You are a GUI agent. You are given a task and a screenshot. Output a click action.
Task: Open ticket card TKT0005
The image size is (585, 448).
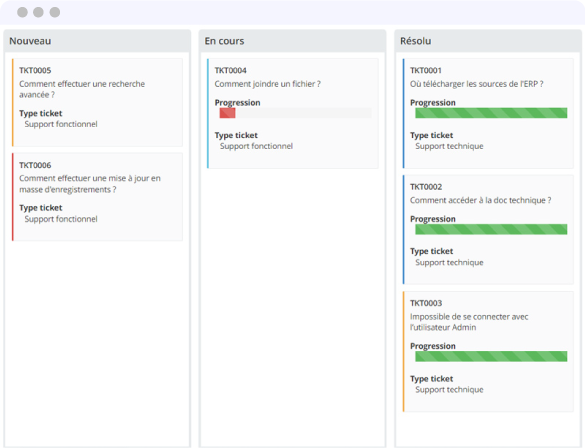(x=97, y=102)
